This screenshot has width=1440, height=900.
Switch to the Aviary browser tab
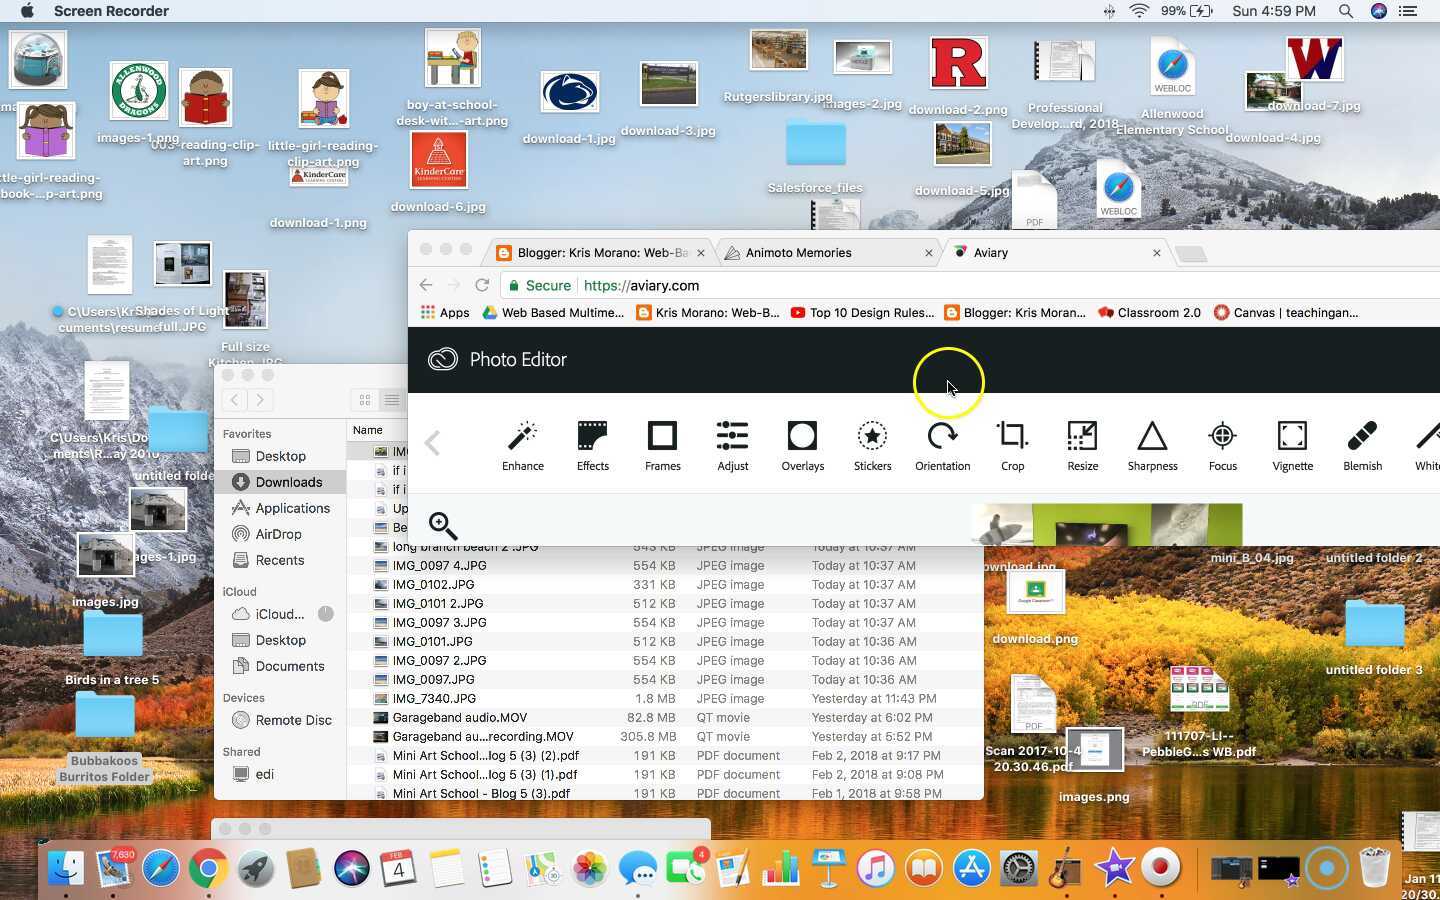[x=991, y=252]
